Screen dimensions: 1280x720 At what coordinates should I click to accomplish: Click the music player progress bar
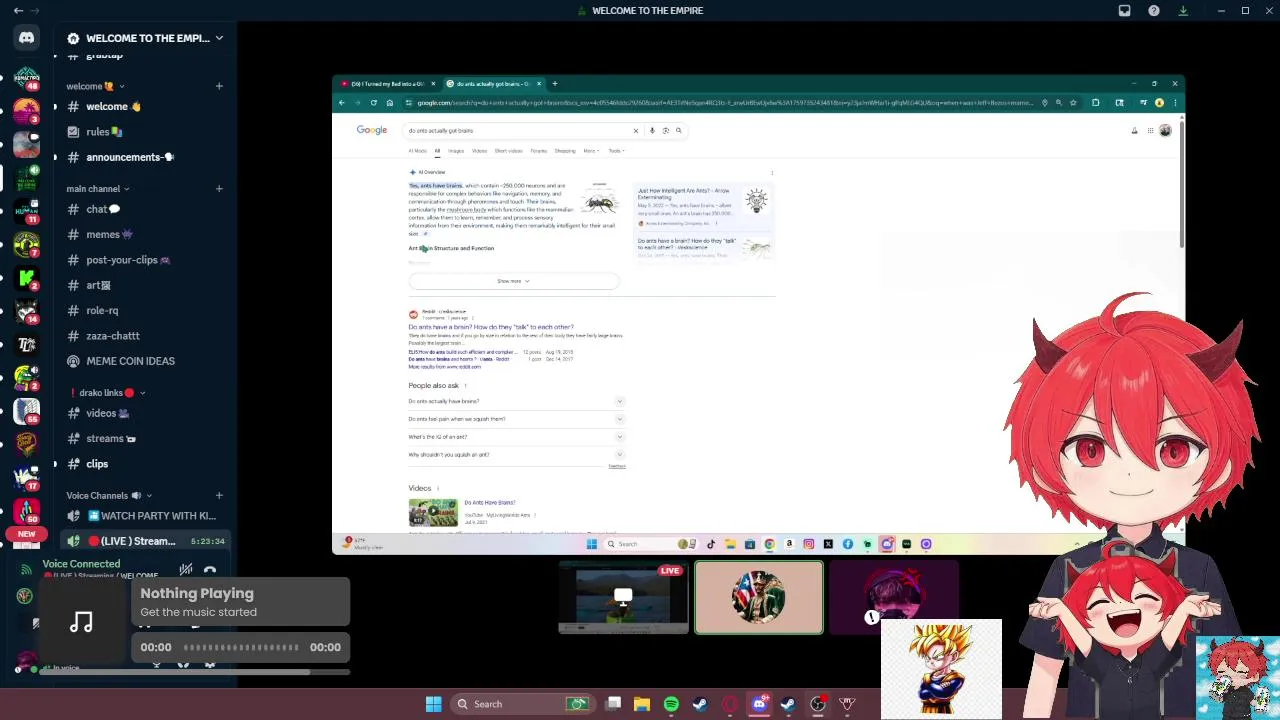(240, 647)
